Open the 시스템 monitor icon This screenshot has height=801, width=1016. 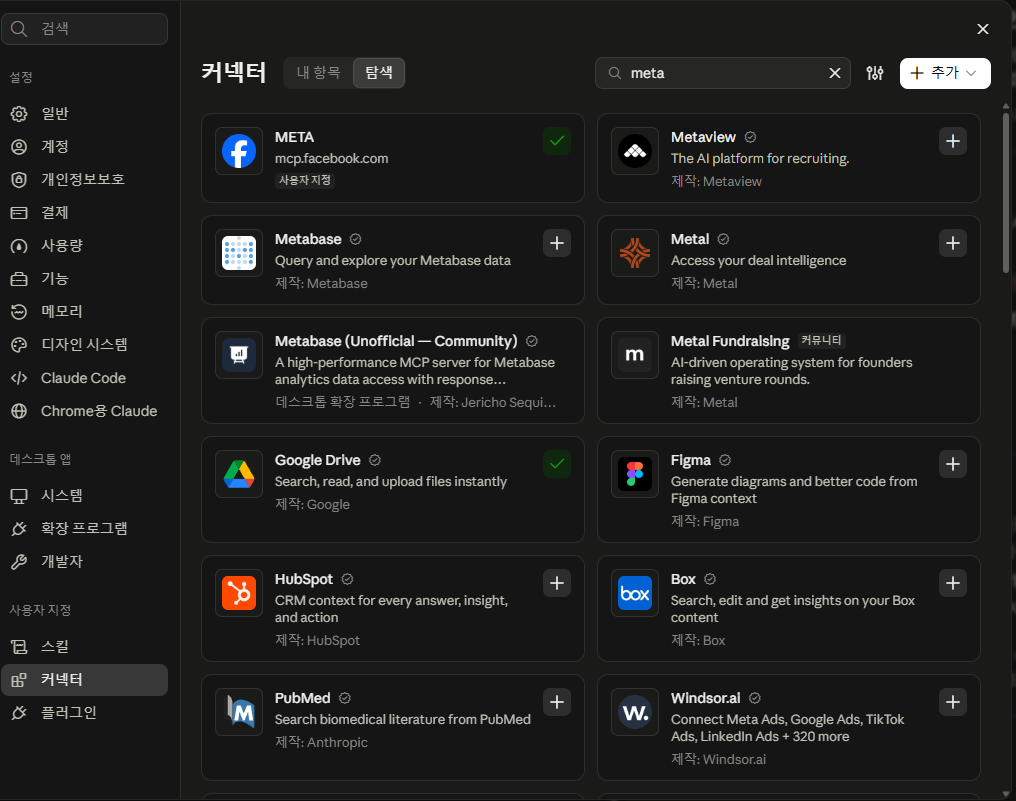point(19,496)
